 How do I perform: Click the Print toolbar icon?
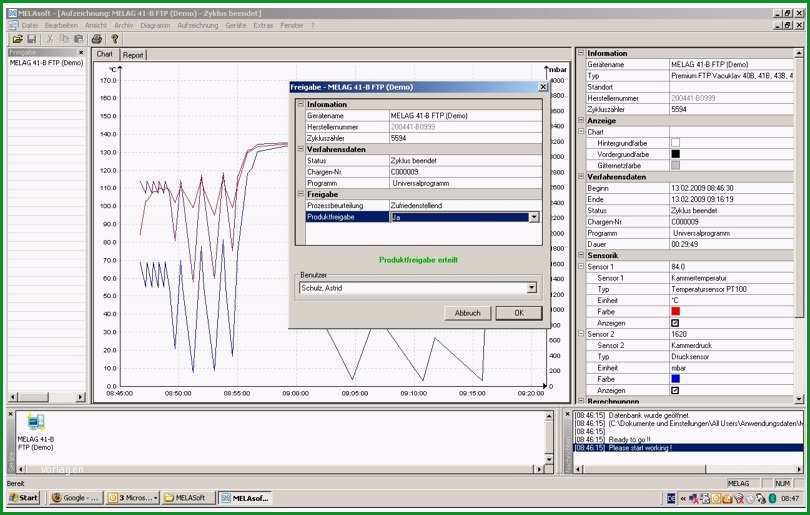[97, 39]
